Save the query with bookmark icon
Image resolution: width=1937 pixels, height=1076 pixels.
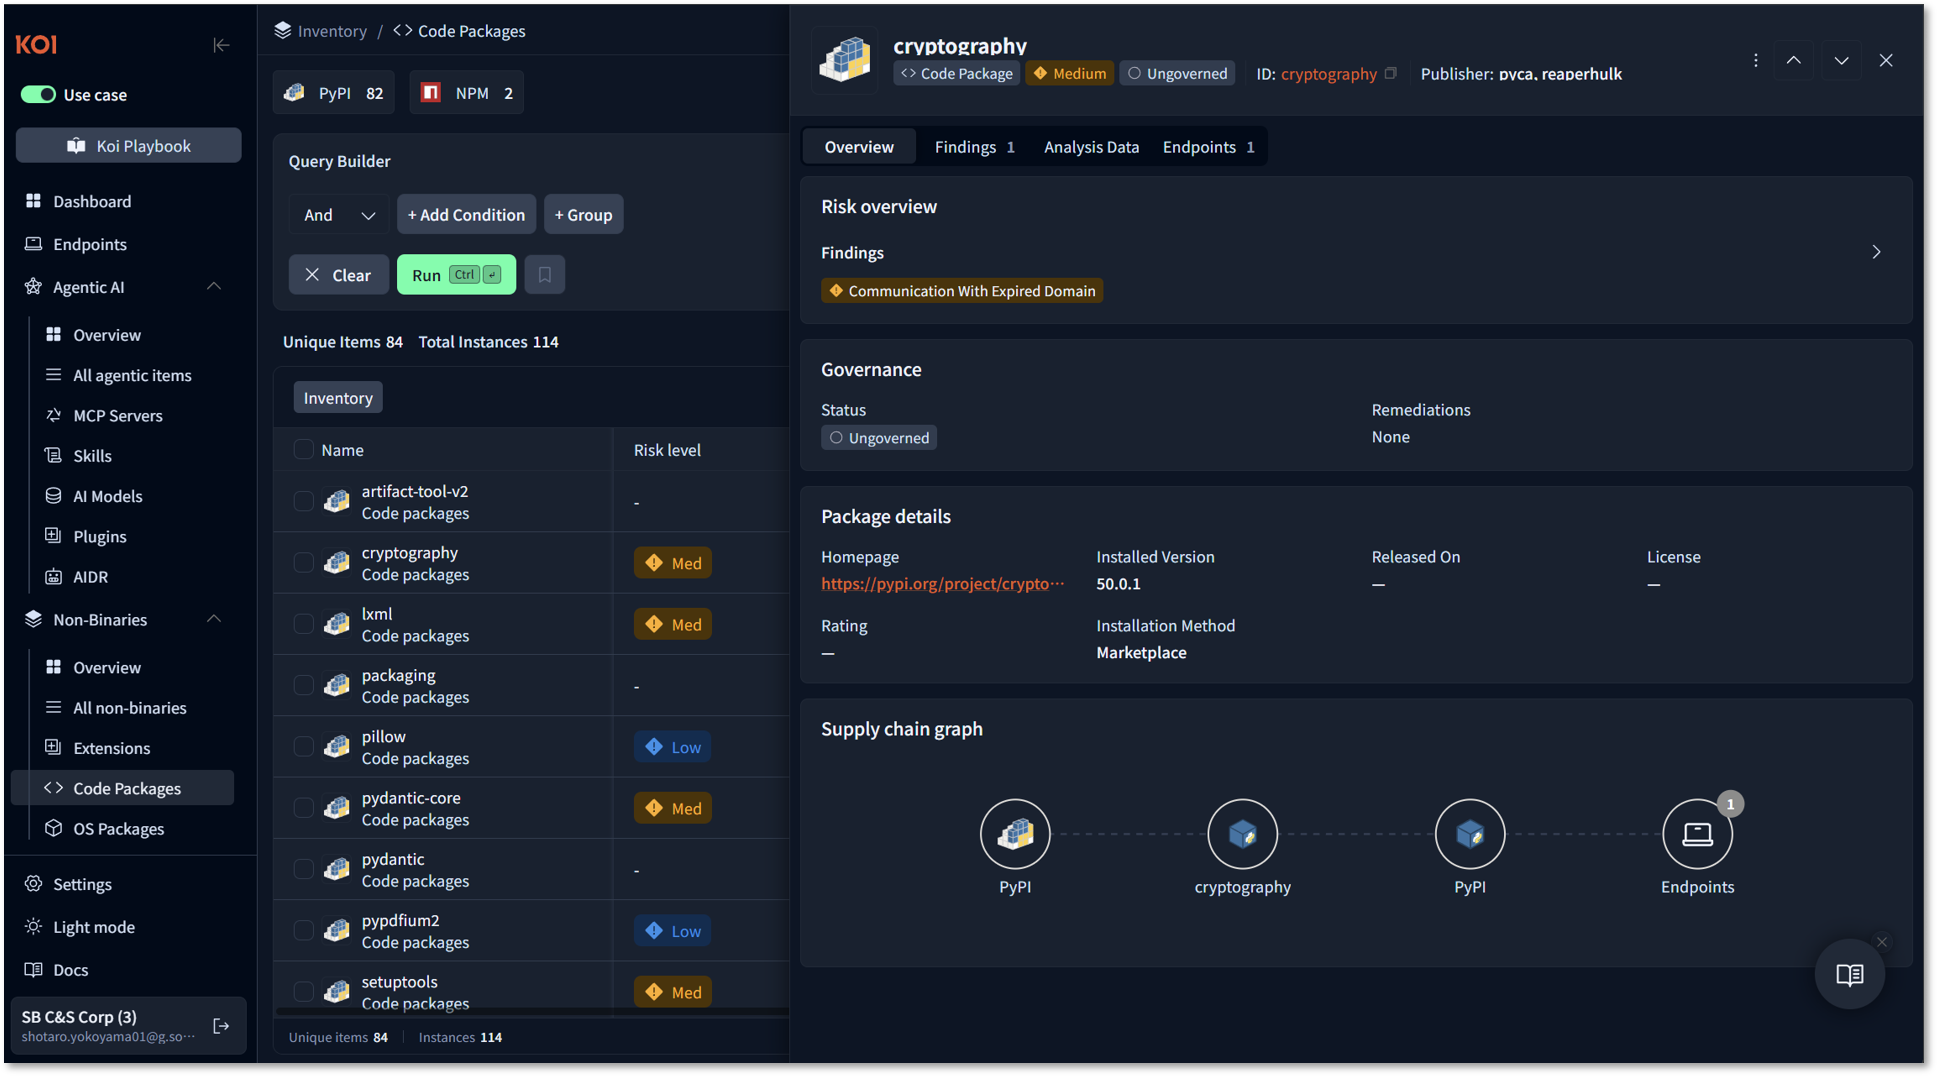545,274
